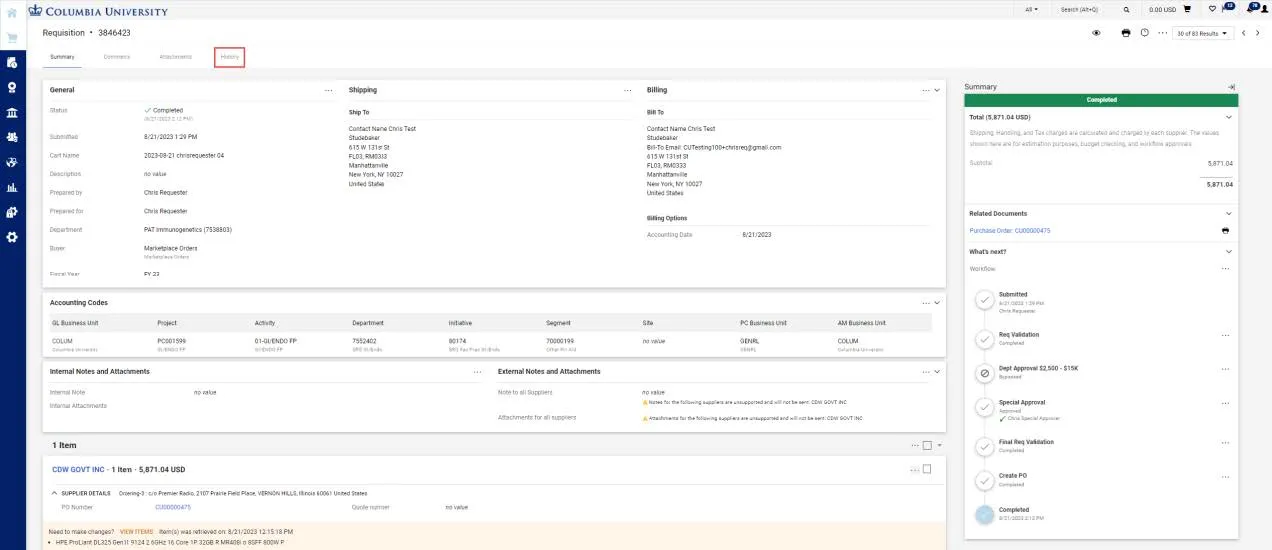This screenshot has height=550, width=1272.
Task: Open Req Validation step ellipsis
Action: pos(1225,335)
